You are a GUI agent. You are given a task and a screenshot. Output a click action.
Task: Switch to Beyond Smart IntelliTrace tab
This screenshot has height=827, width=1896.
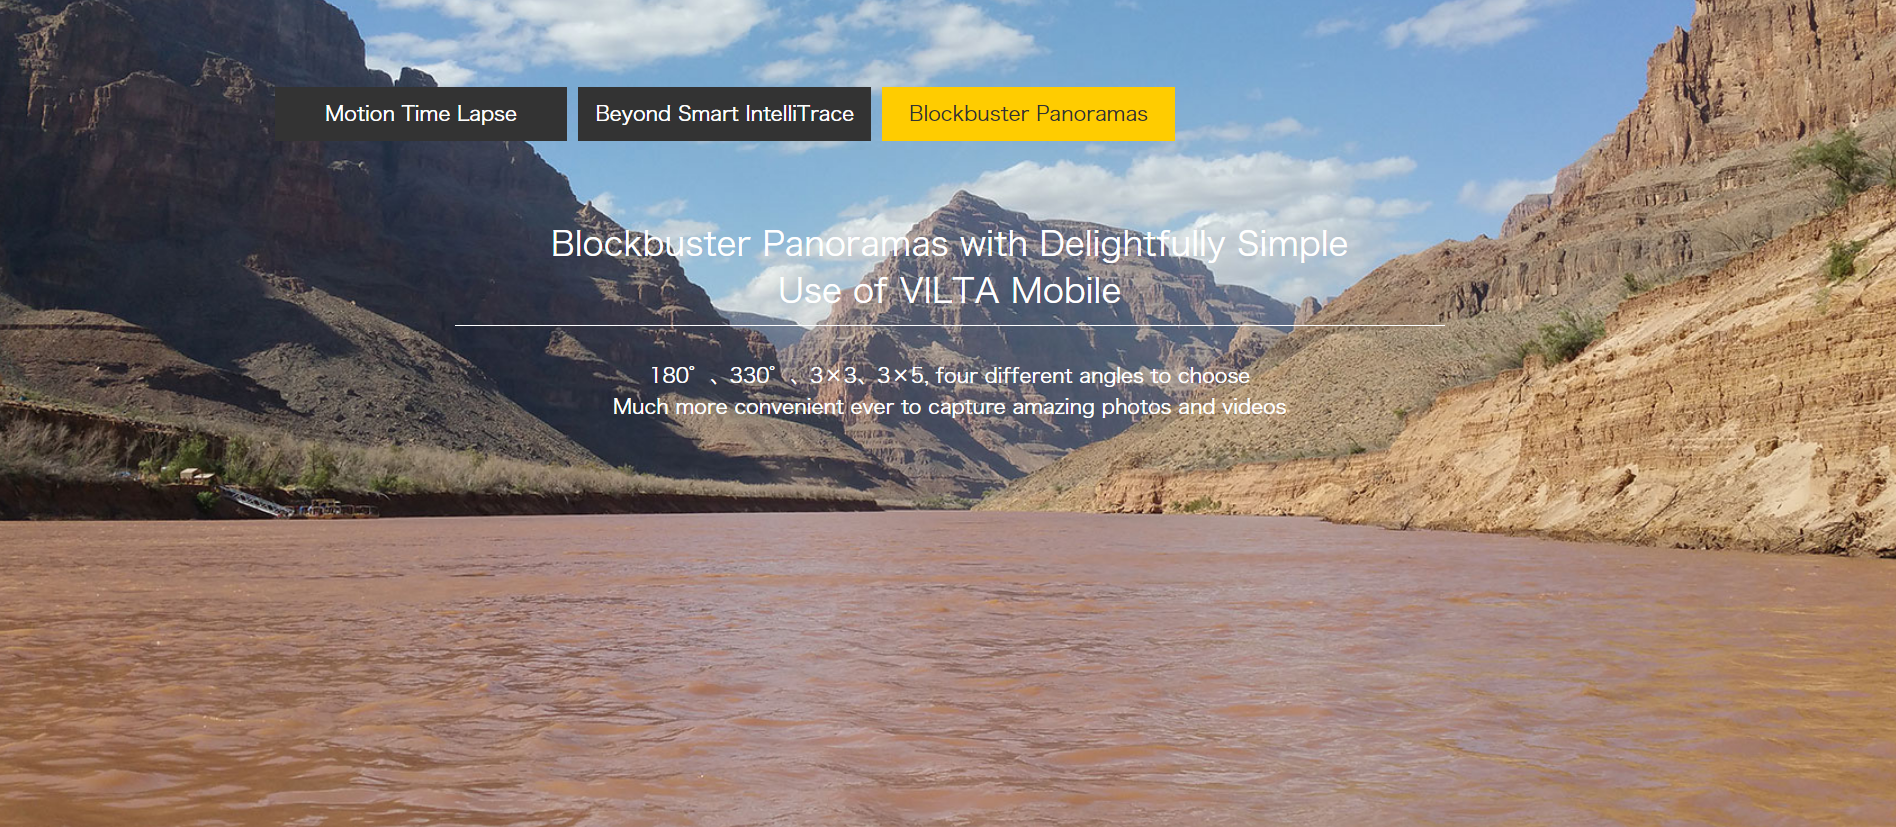click(724, 114)
